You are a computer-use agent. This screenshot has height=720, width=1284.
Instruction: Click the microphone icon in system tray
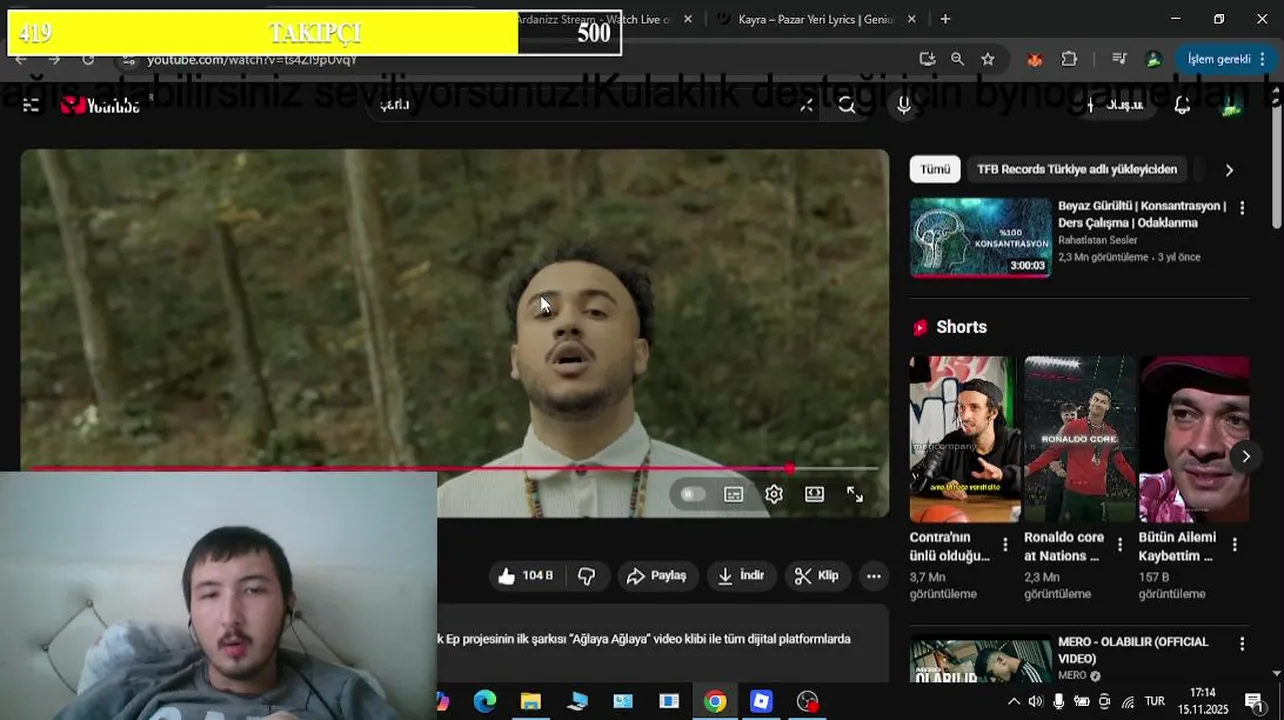click(1059, 701)
